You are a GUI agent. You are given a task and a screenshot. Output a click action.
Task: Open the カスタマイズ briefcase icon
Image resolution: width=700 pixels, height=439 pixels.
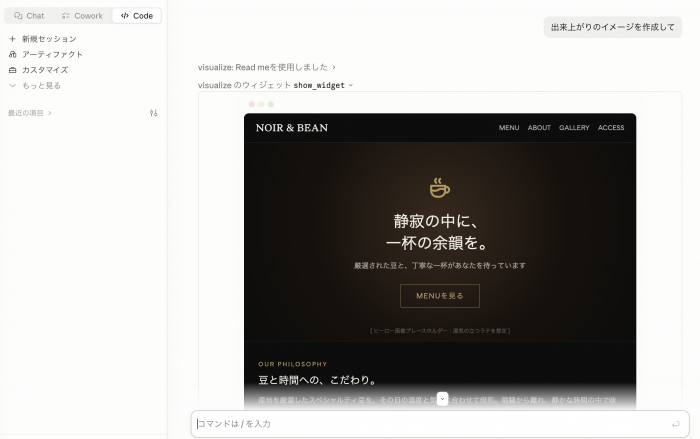click(12, 70)
